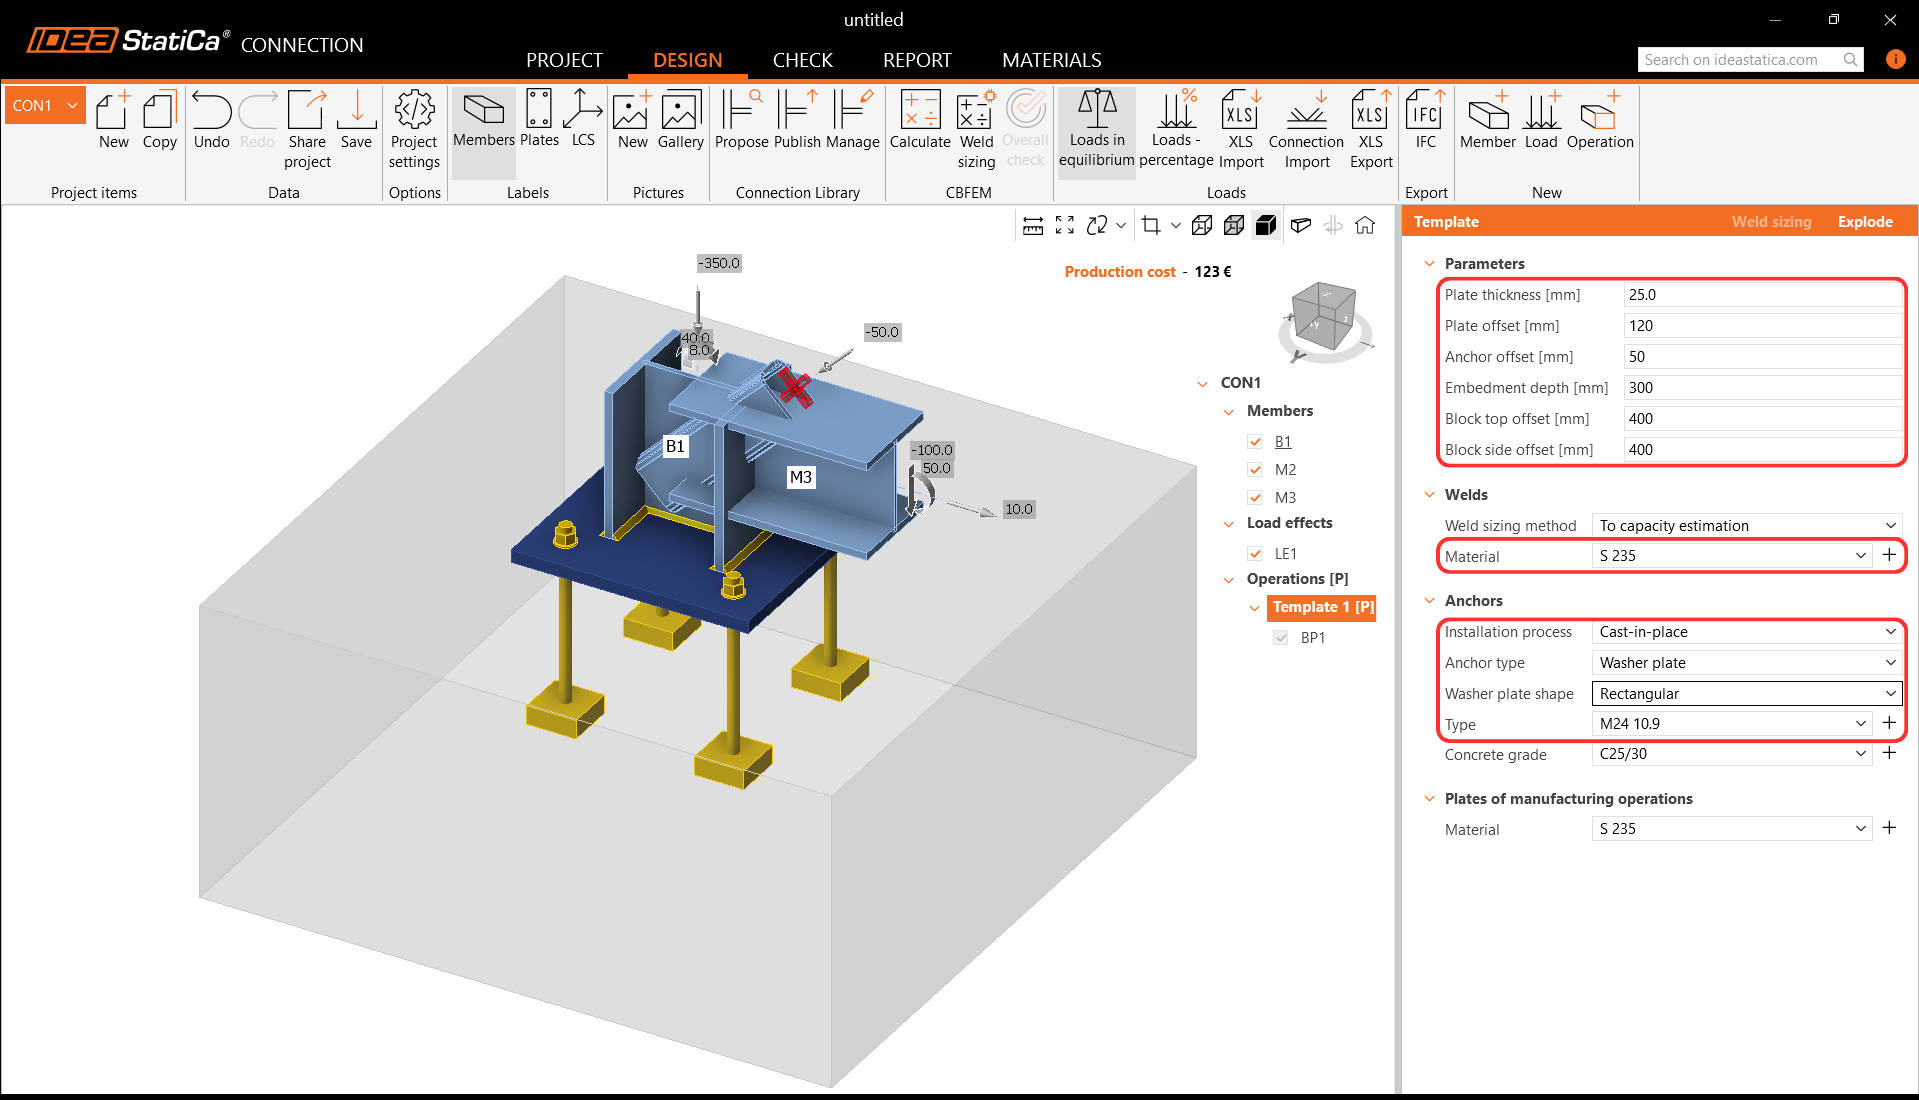Run the CBFEM Calculate
Viewport: 1919px width, 1100px height.
click(920, 121)
